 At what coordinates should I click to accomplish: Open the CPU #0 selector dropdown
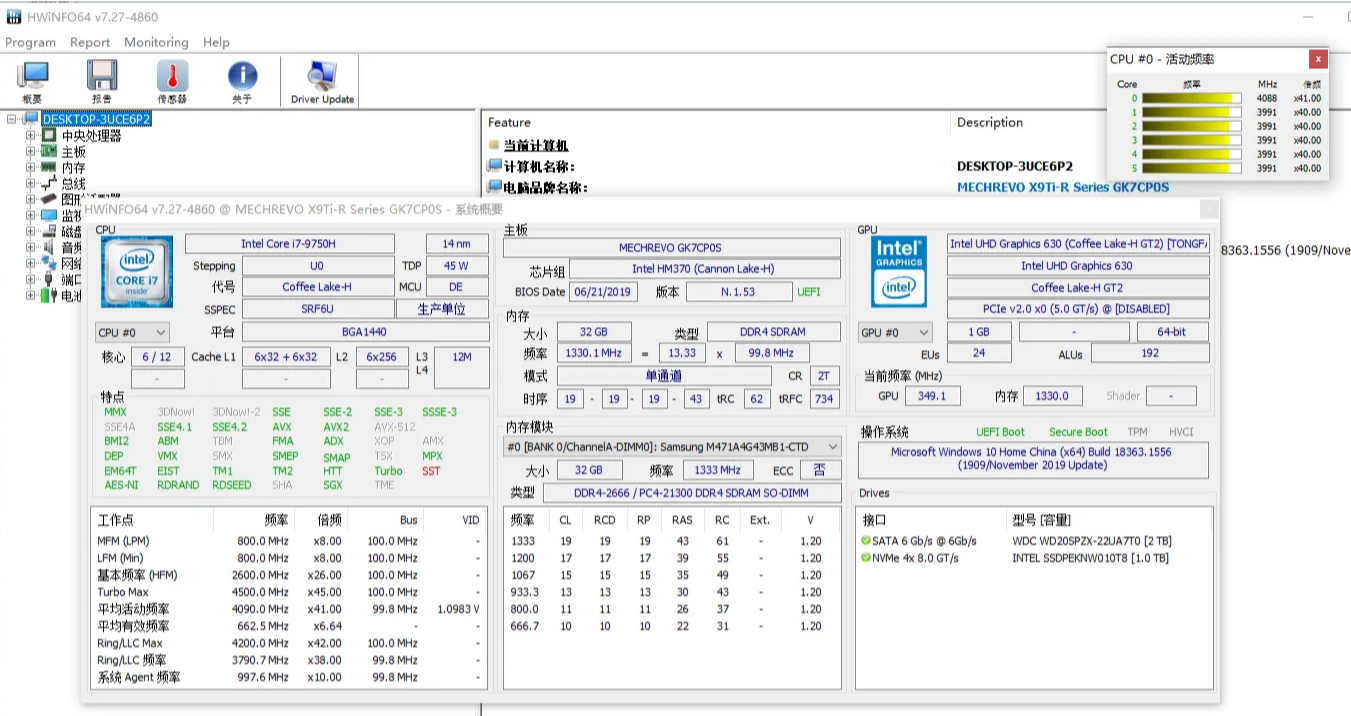132,332
